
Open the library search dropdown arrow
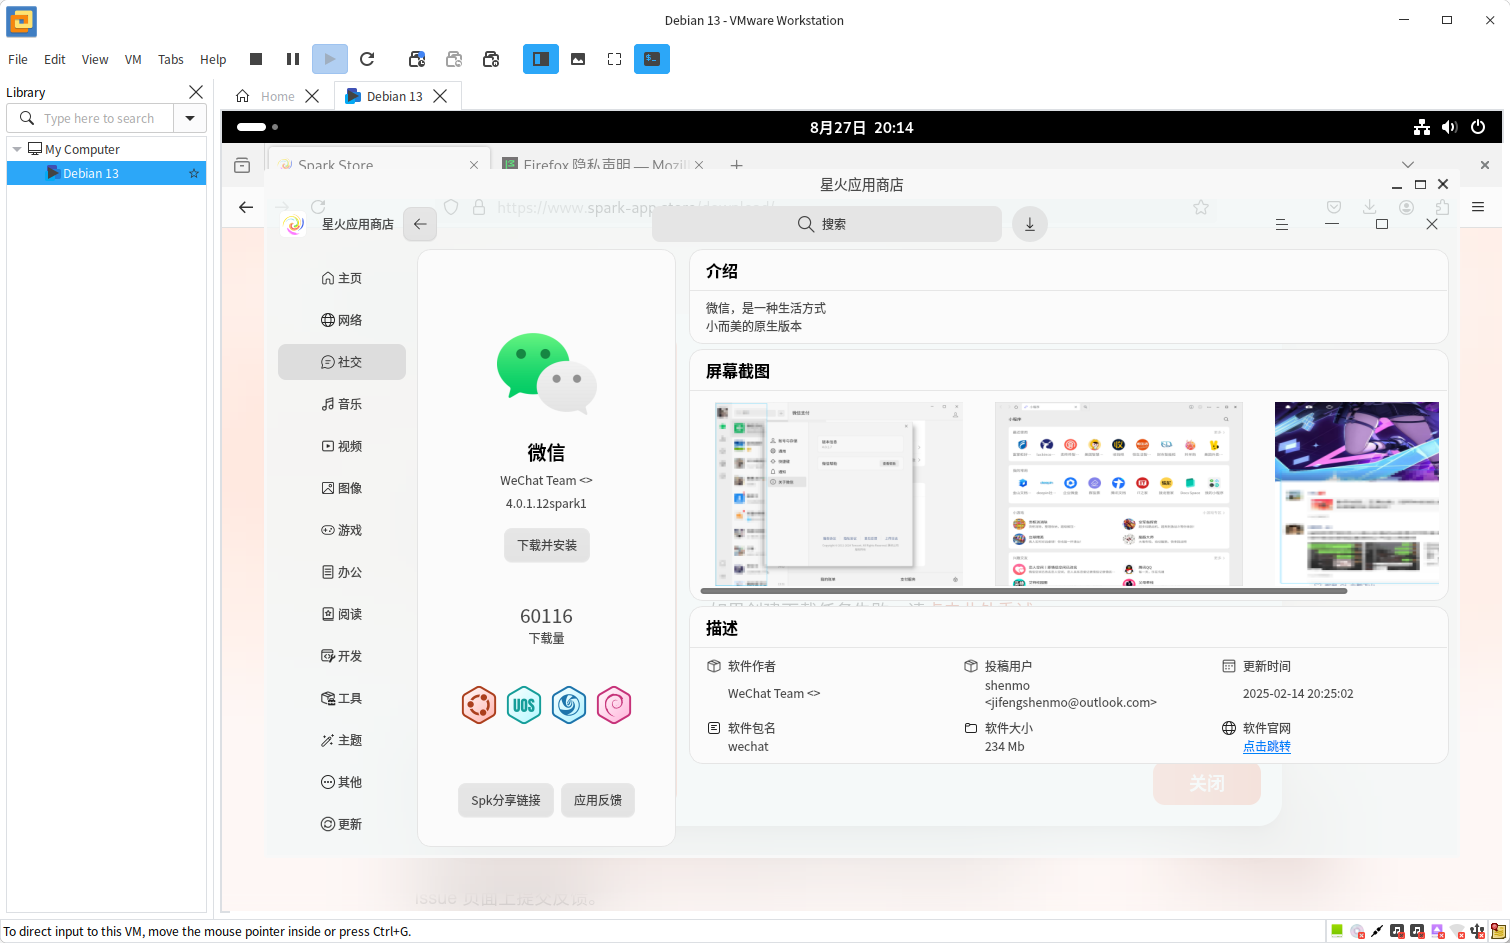click(190, 118)
